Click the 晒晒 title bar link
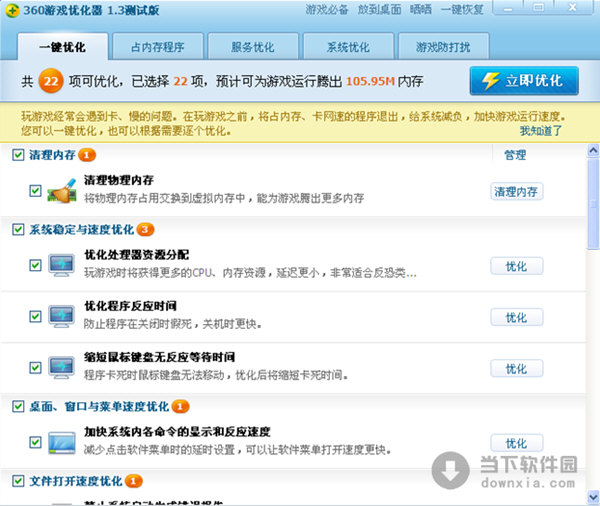Viewport: 600px width, 506px height. [x=421, y=10]
